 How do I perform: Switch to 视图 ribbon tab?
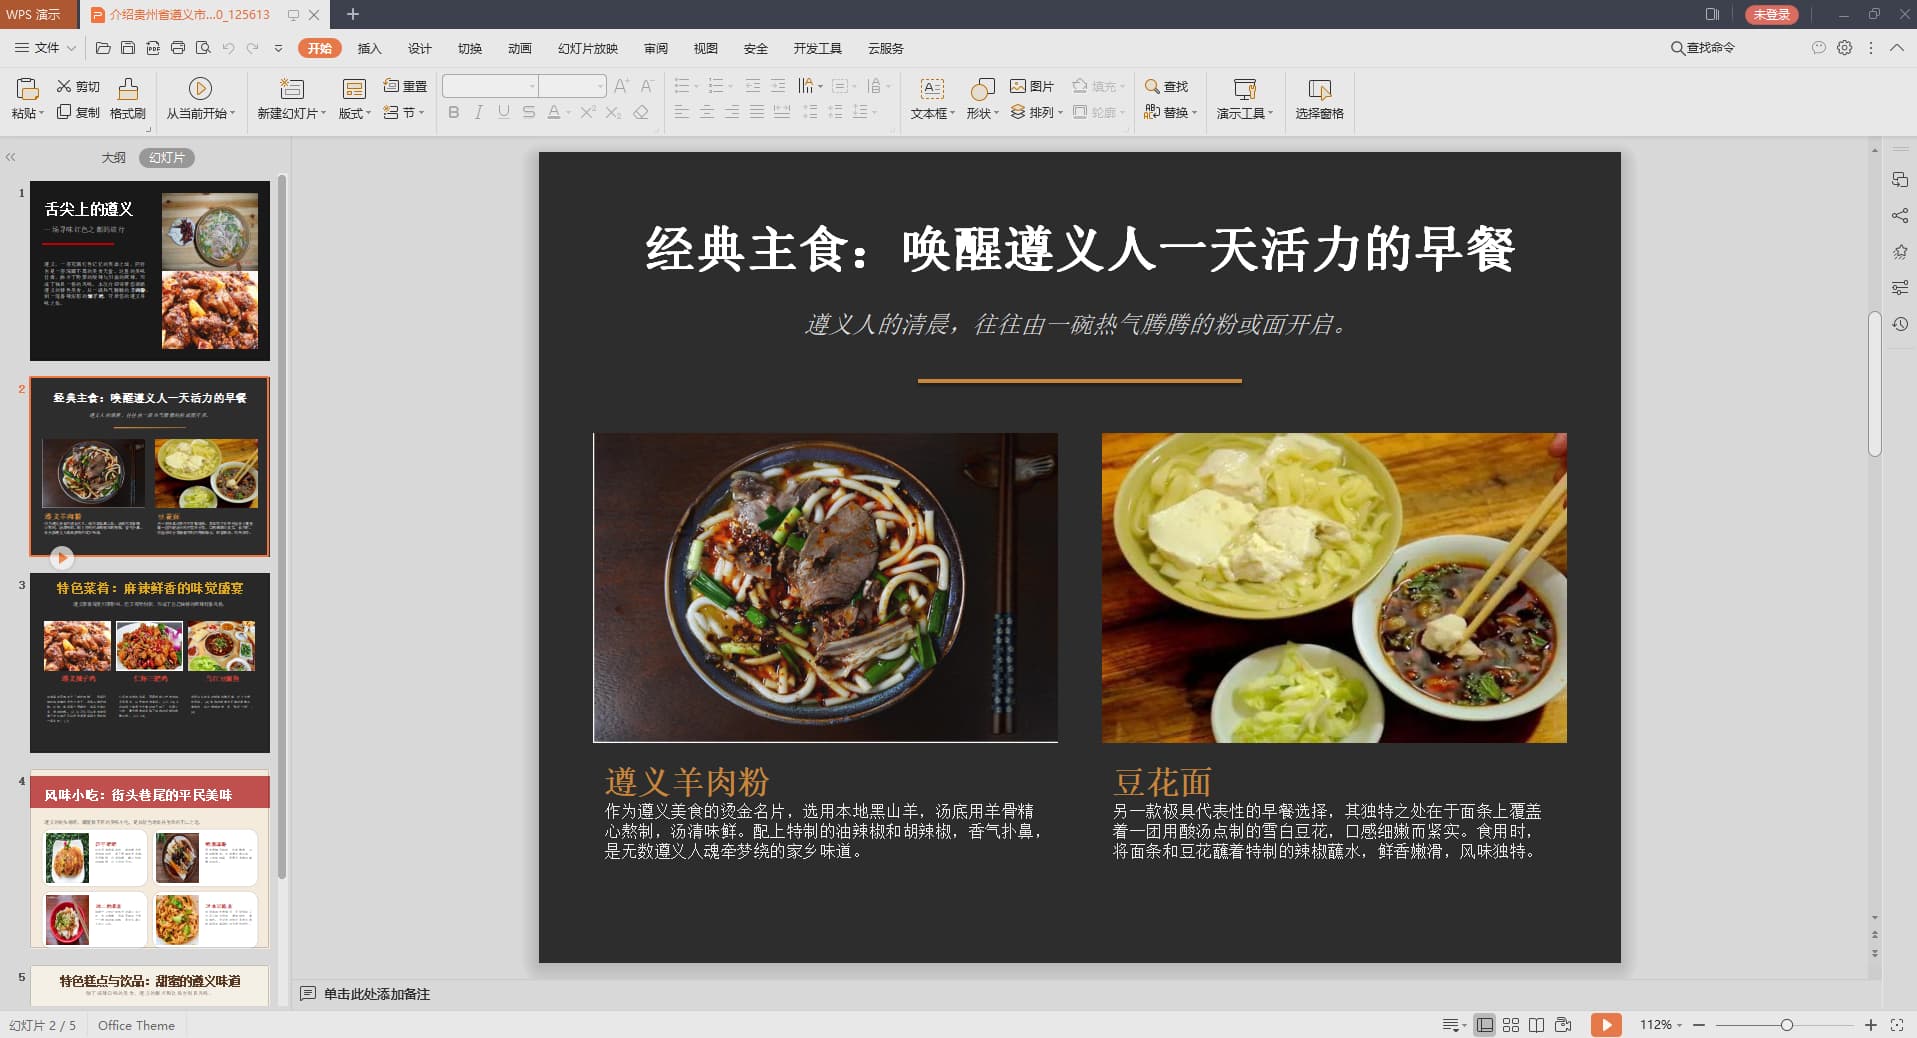coord(706,48)
